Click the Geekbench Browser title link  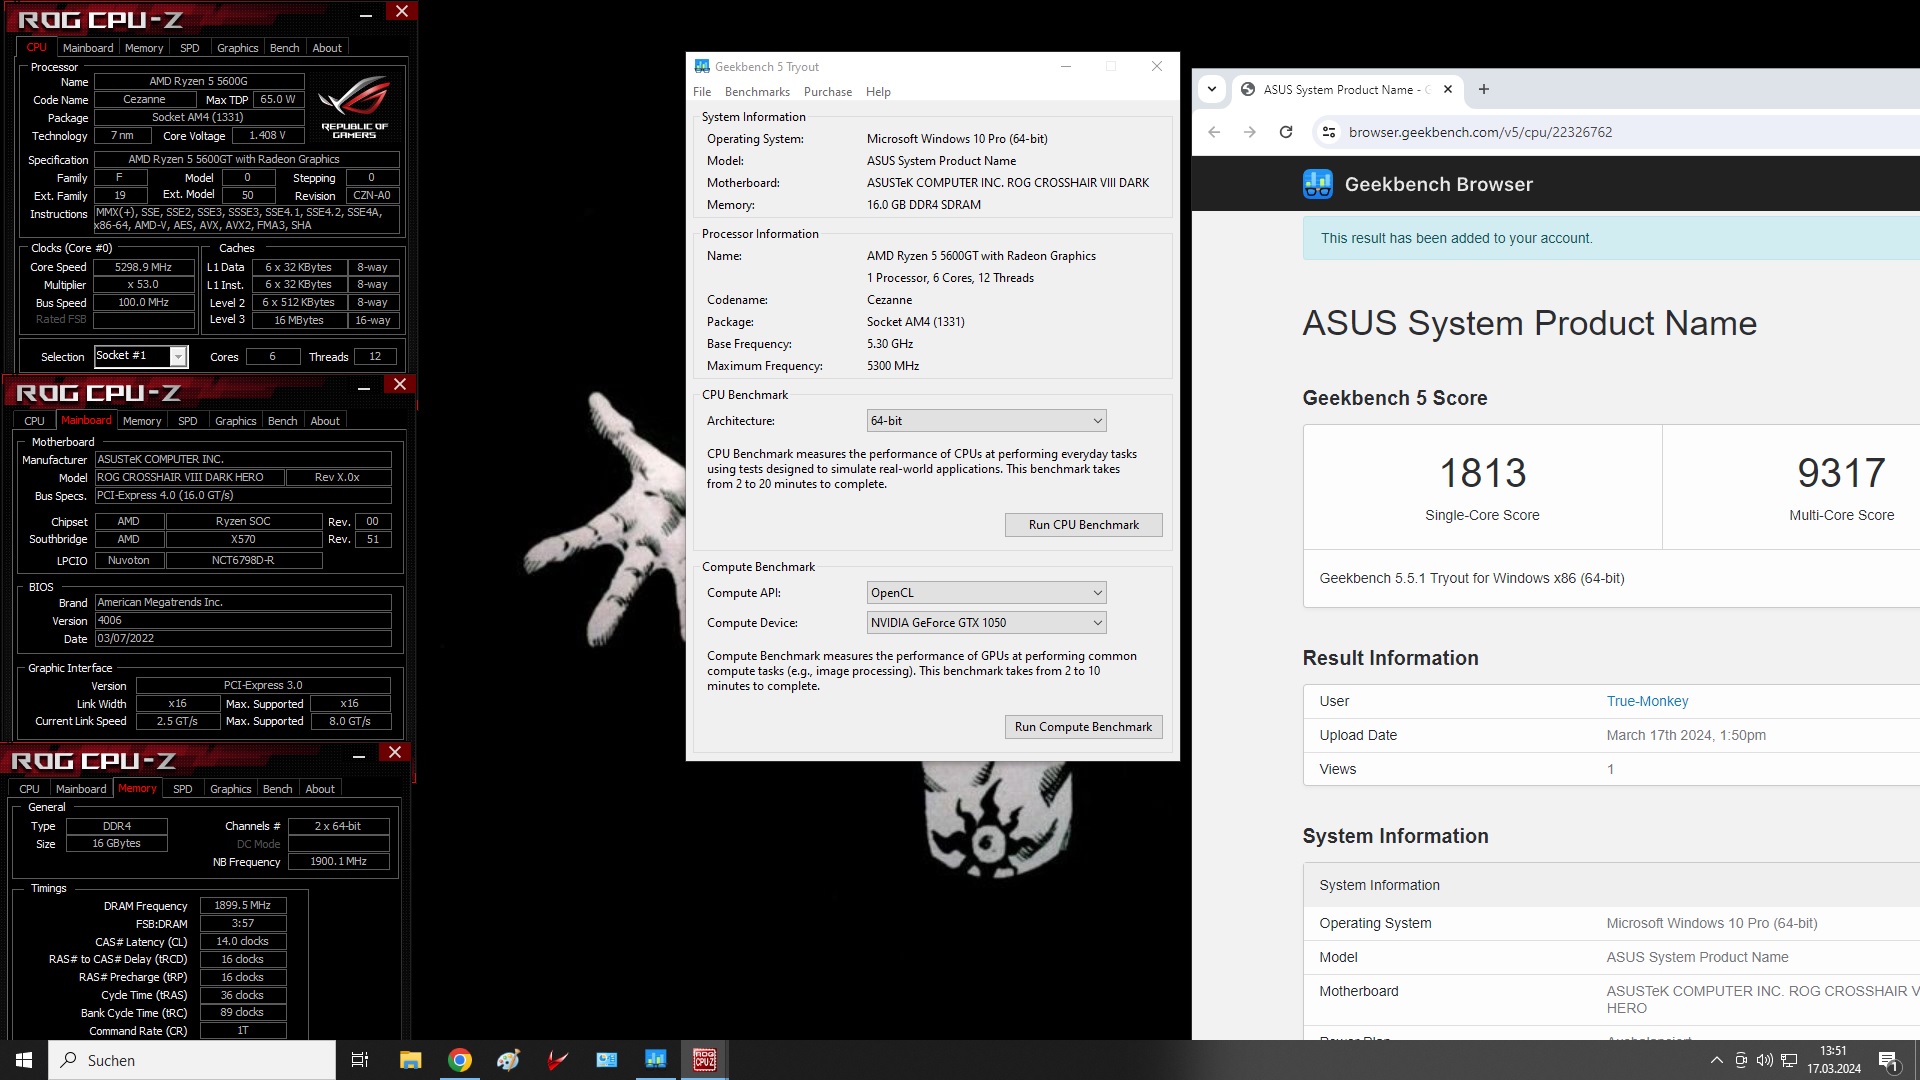1438,184
